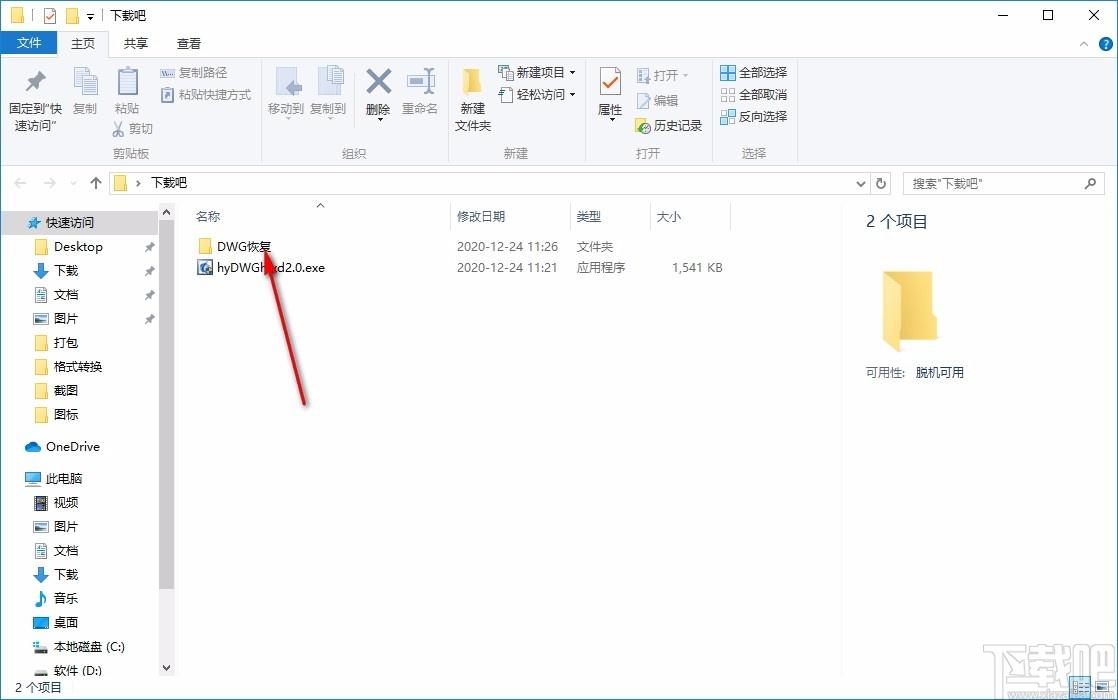Screen dimensions: 1118x700
Task: Open 音乐 under This PC
Action: [x=66, y=599]
